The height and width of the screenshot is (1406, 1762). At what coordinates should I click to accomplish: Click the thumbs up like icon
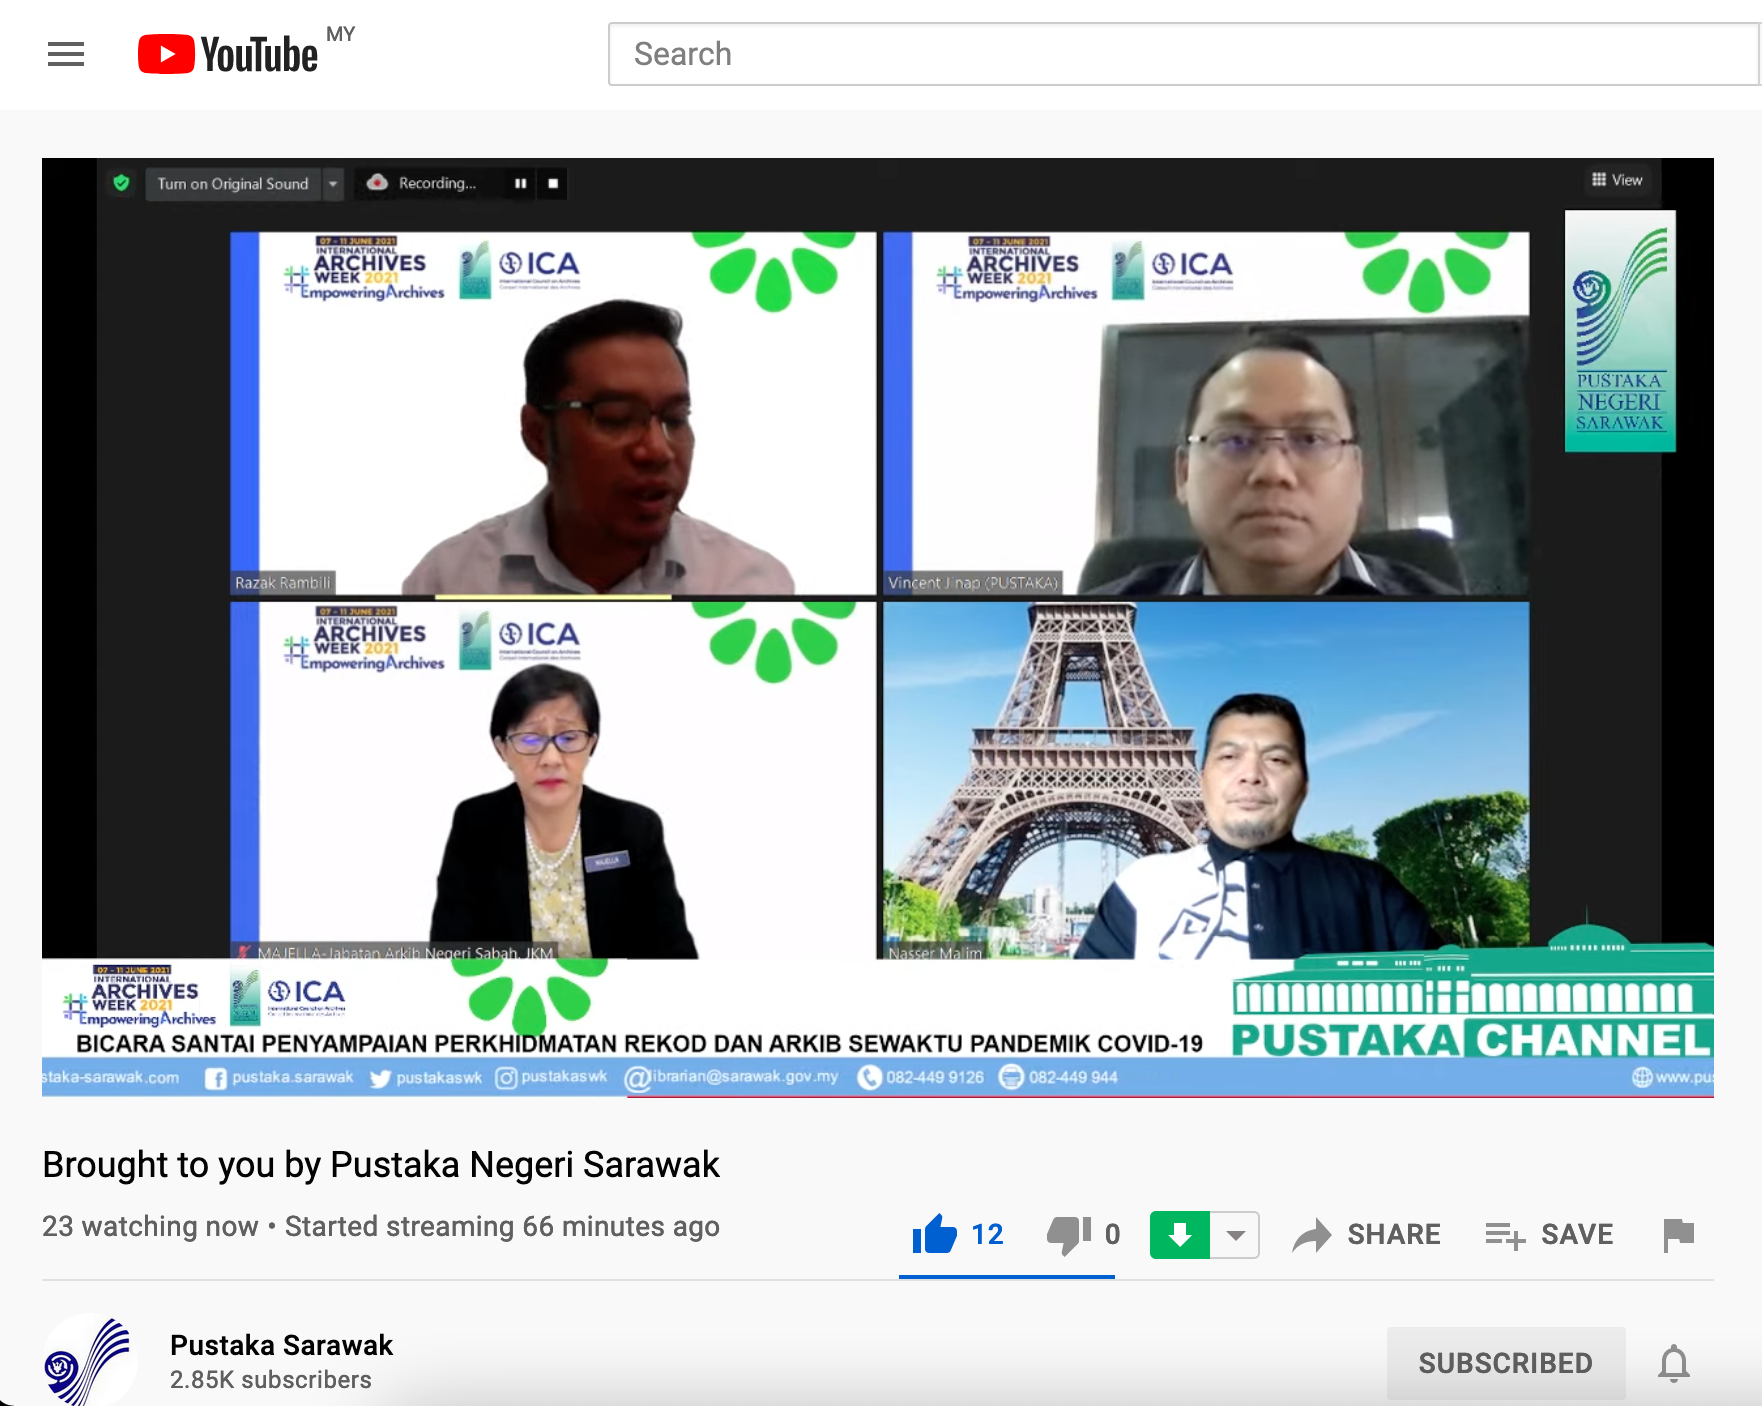coord(934,1234)
